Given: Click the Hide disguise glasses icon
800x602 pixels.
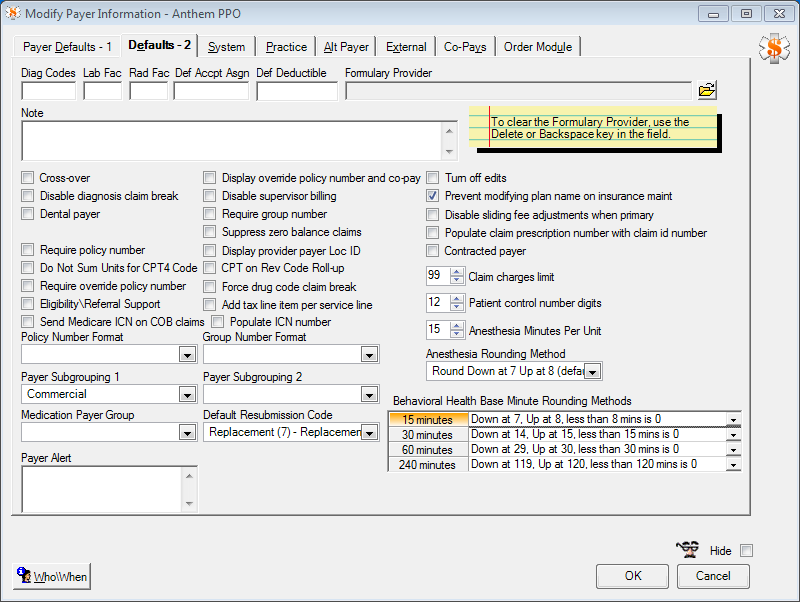Looking at the screenshot, I should [x=688, y=549].
